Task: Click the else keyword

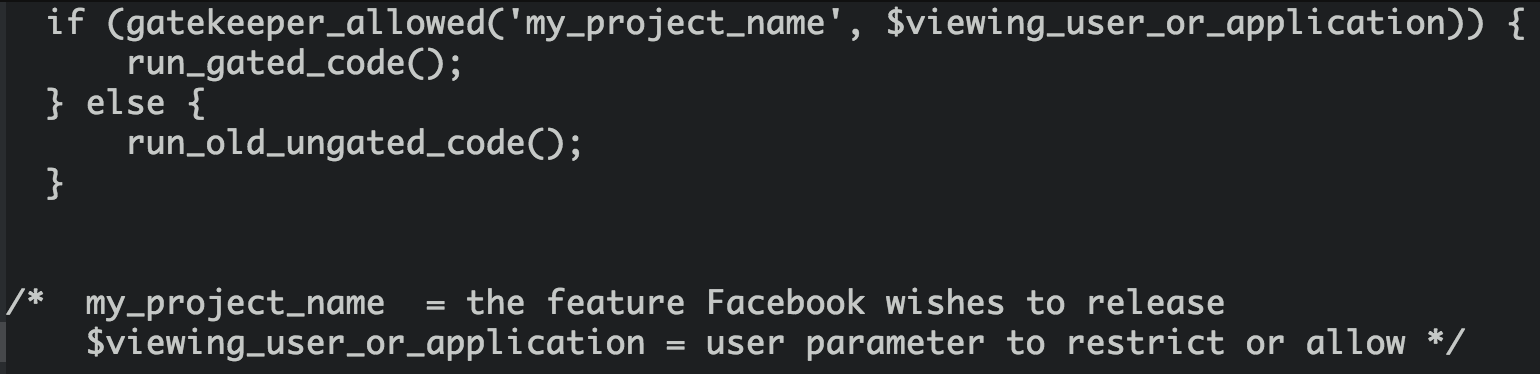Action: pos(126,104)
